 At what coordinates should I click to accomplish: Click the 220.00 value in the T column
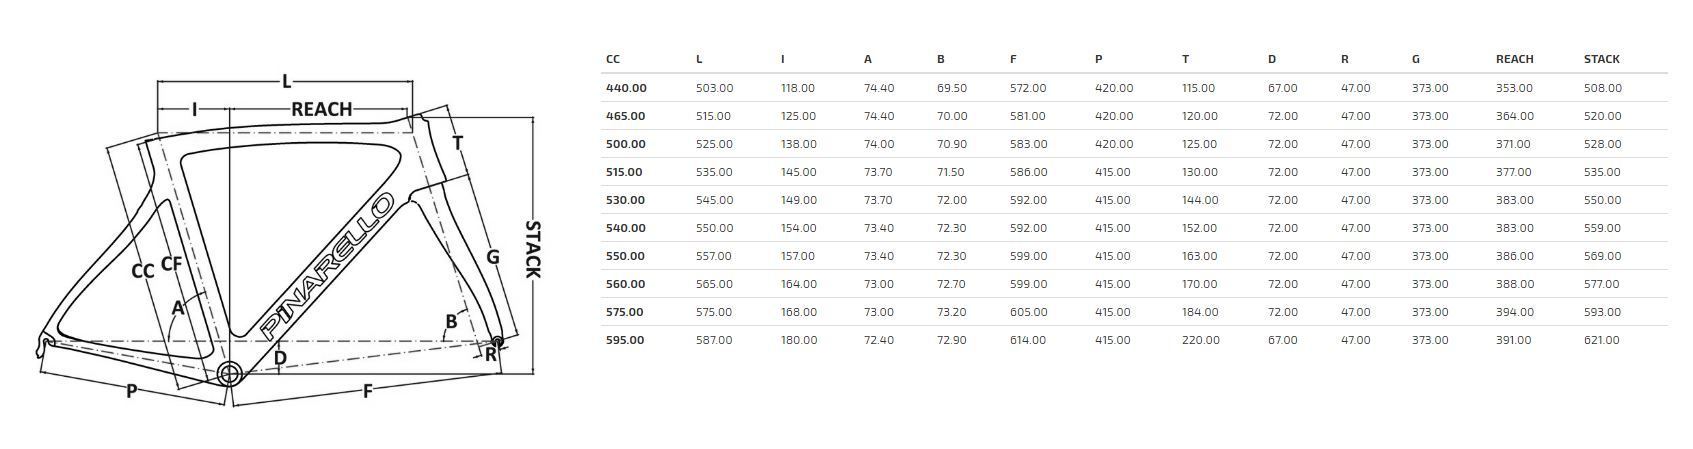click(1201, 340)
